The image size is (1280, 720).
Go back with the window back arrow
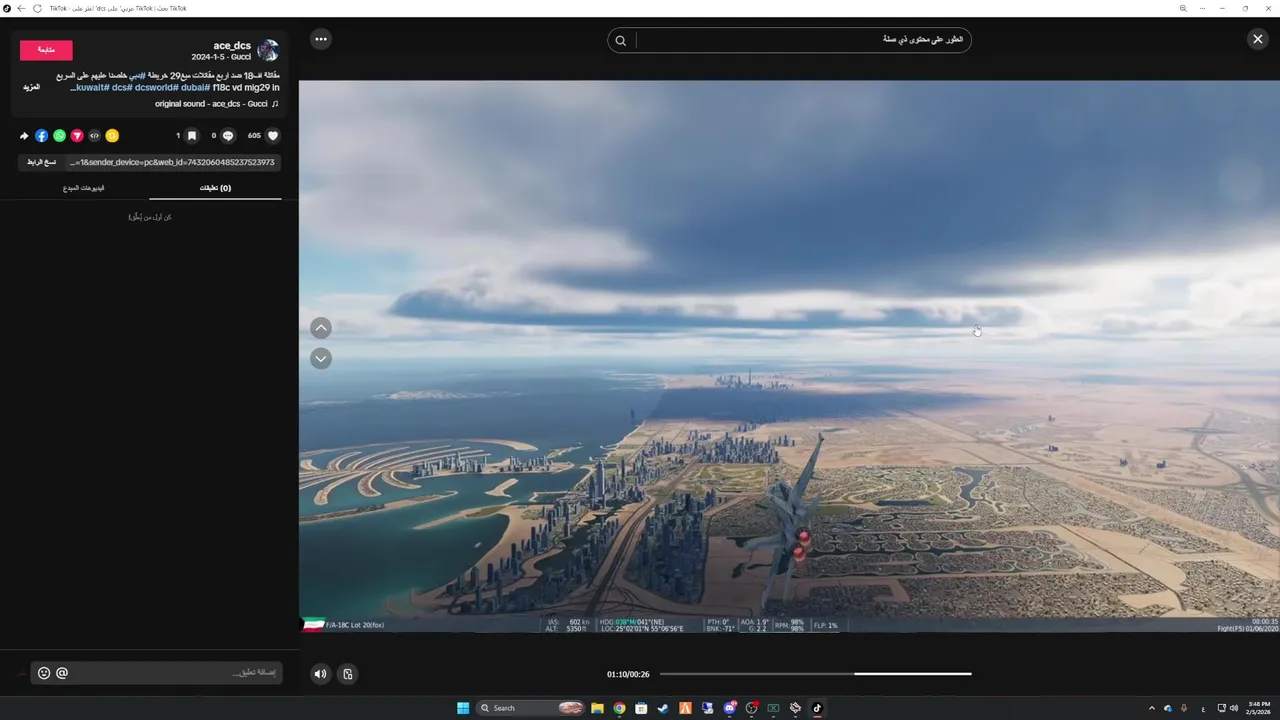[x=21, y=8]
